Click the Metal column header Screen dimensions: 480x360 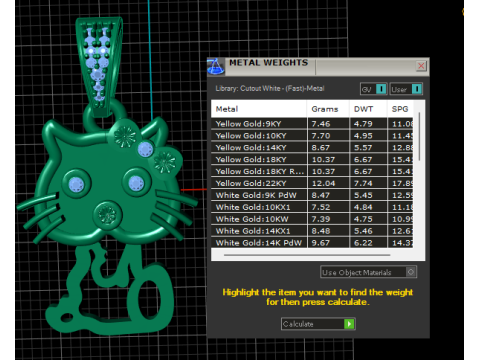(259, 109)
